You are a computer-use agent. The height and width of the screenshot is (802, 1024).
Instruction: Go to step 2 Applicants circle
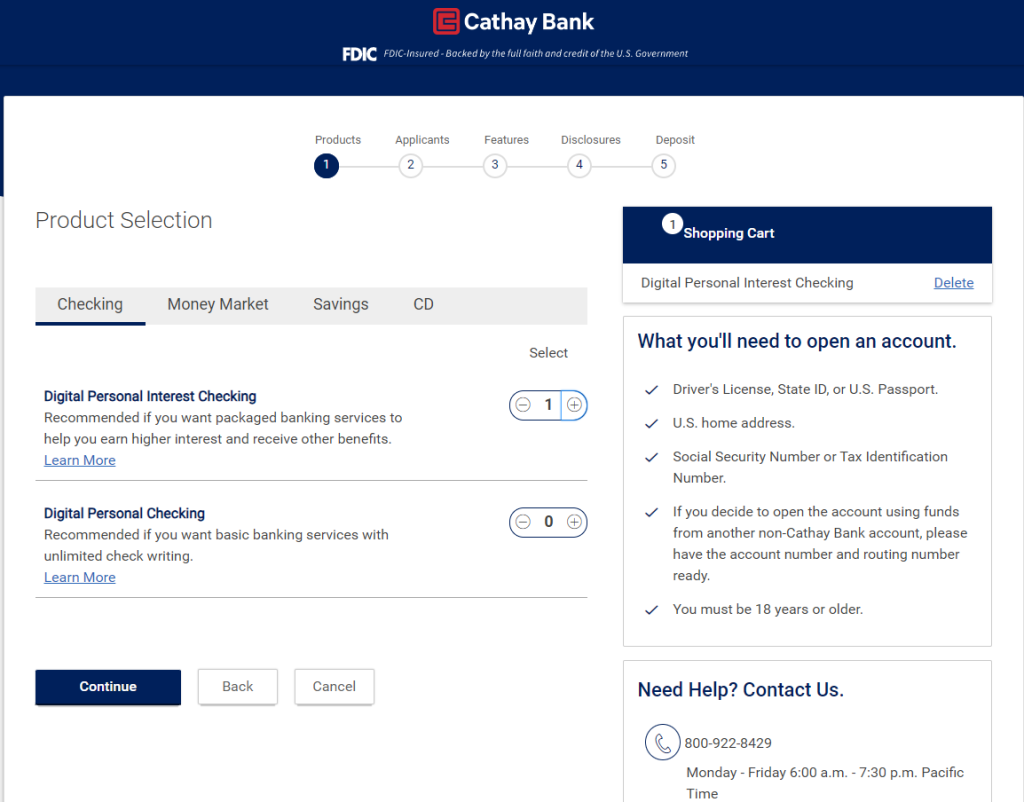tap(410, 165)
